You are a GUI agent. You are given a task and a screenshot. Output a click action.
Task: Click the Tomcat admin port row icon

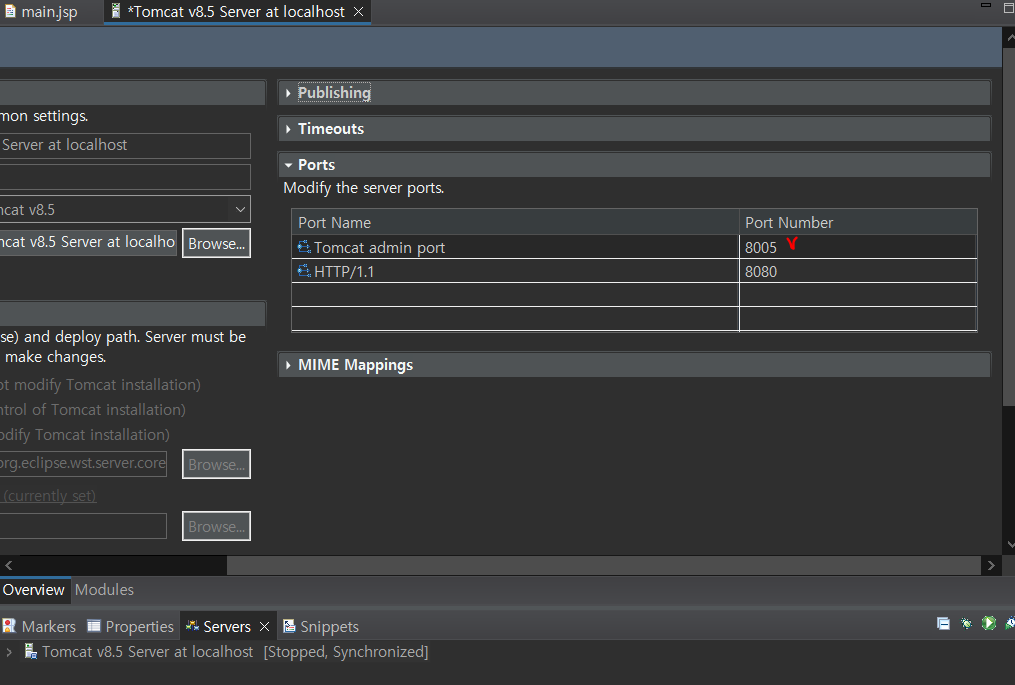[x=304, y=247]
